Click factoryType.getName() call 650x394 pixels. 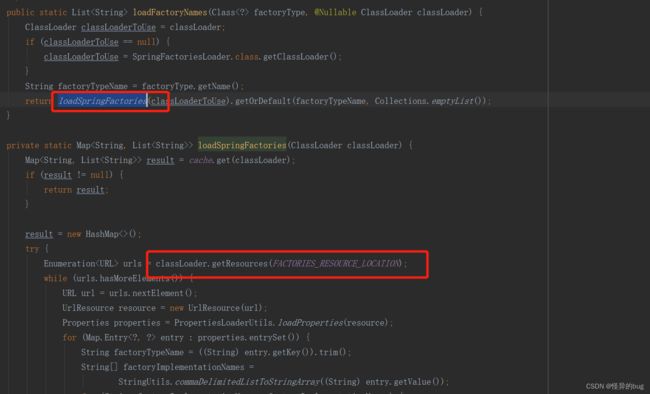tap(191, 86)
